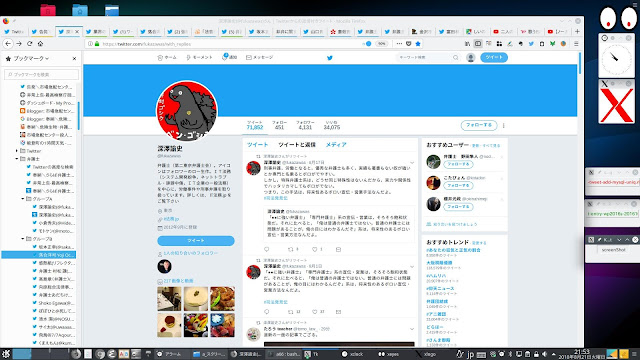Click the Pocket save icon in the address bar
The width and height of the screenshot is (640, 360).
click(x=409, y=44)
